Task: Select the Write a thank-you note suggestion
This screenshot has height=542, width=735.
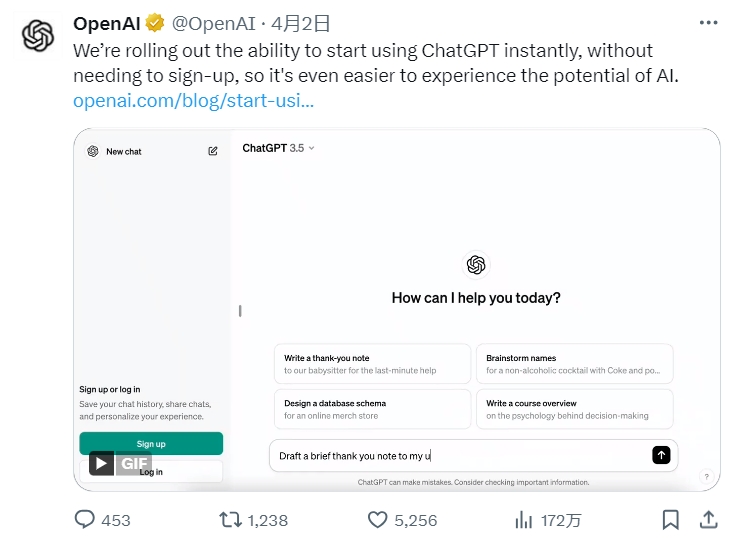Action: (372, 364)
